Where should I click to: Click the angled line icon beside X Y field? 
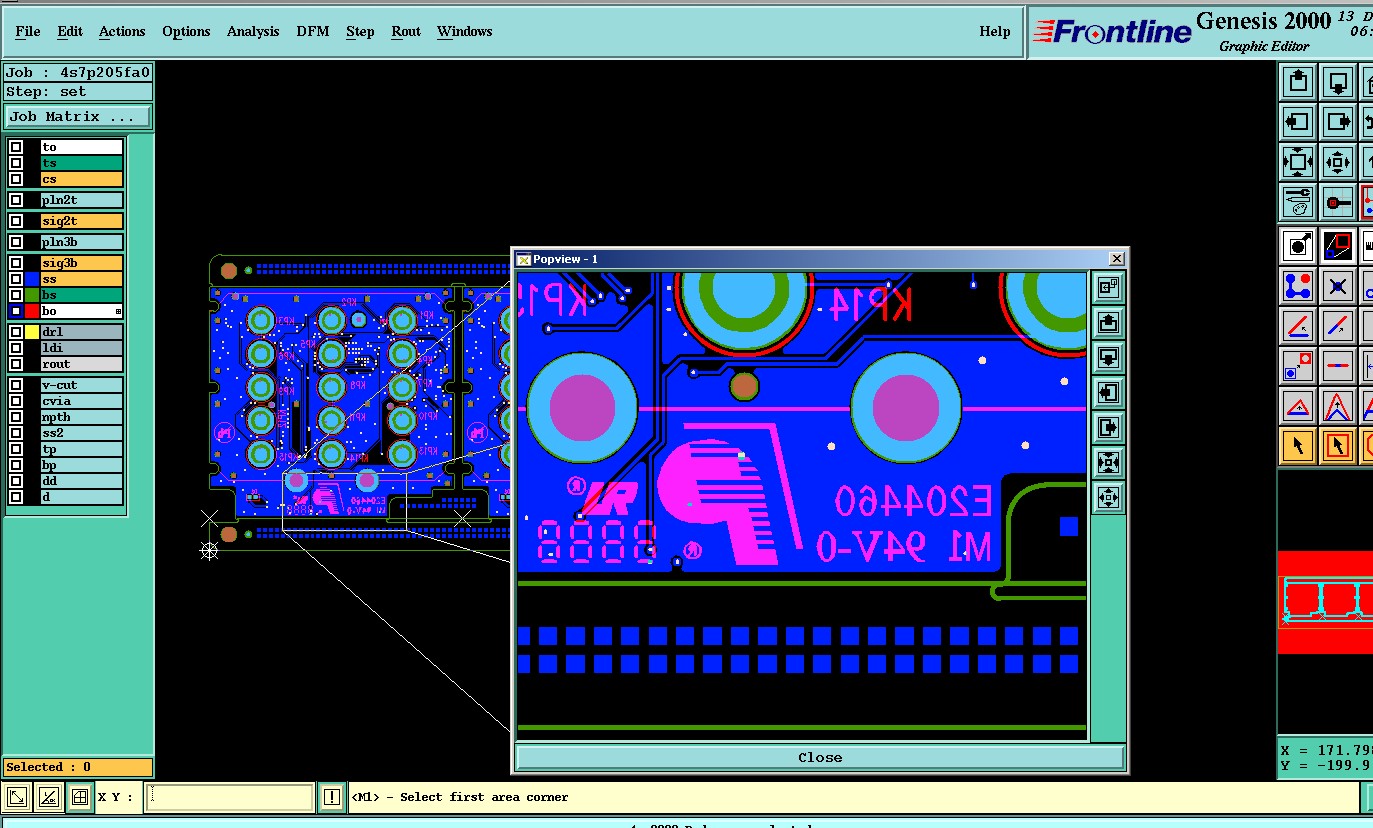point(48,797)
